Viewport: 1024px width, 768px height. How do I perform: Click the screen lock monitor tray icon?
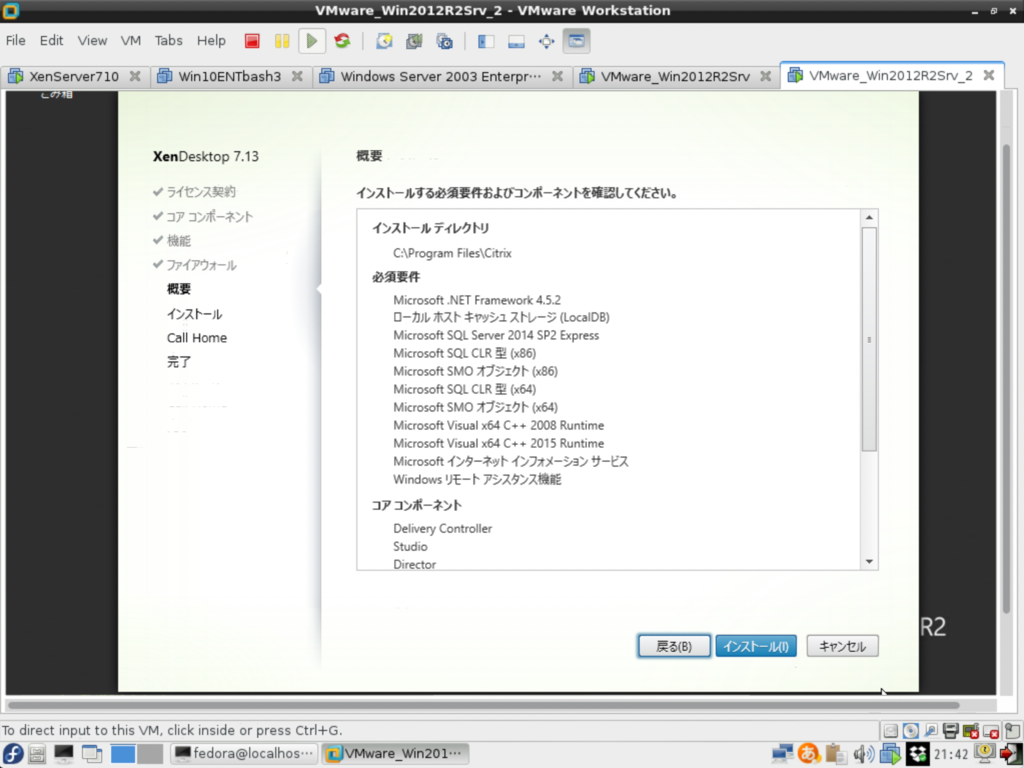click(984, 754)
